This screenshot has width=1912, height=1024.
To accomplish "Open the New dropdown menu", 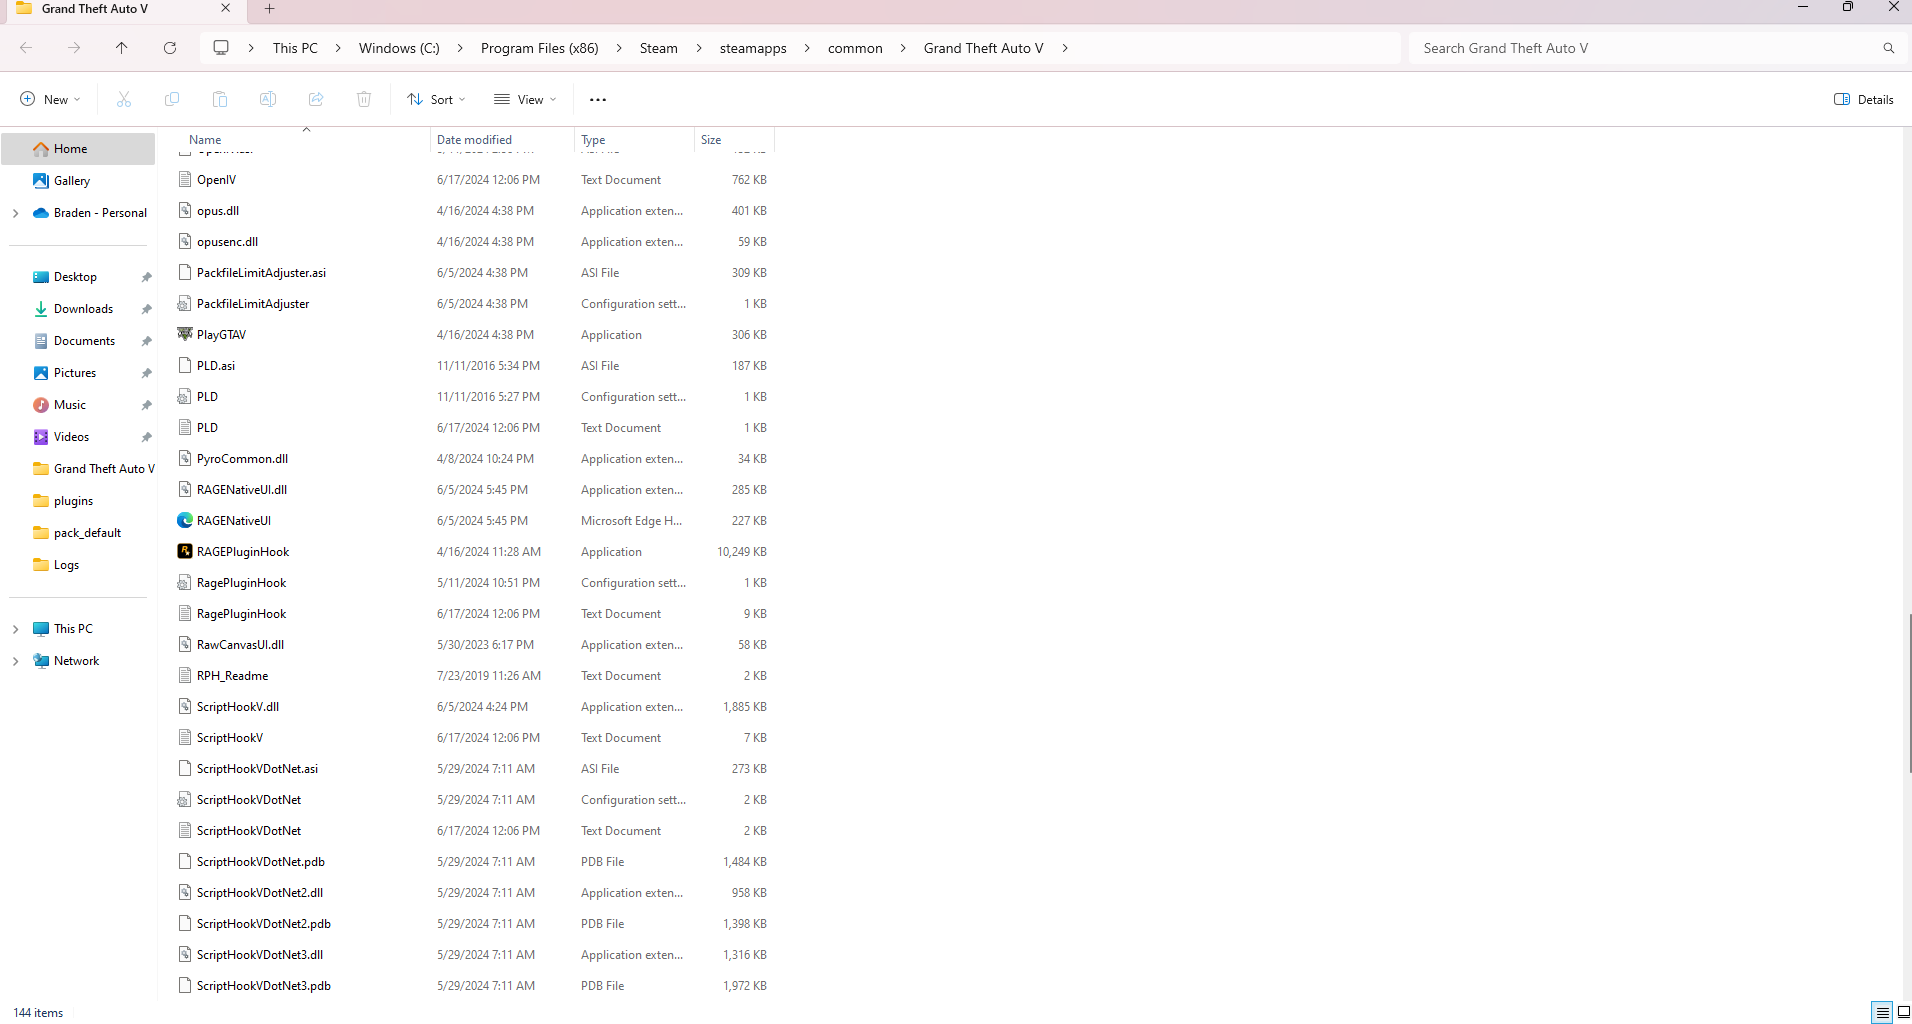I will tap(50, 99).
